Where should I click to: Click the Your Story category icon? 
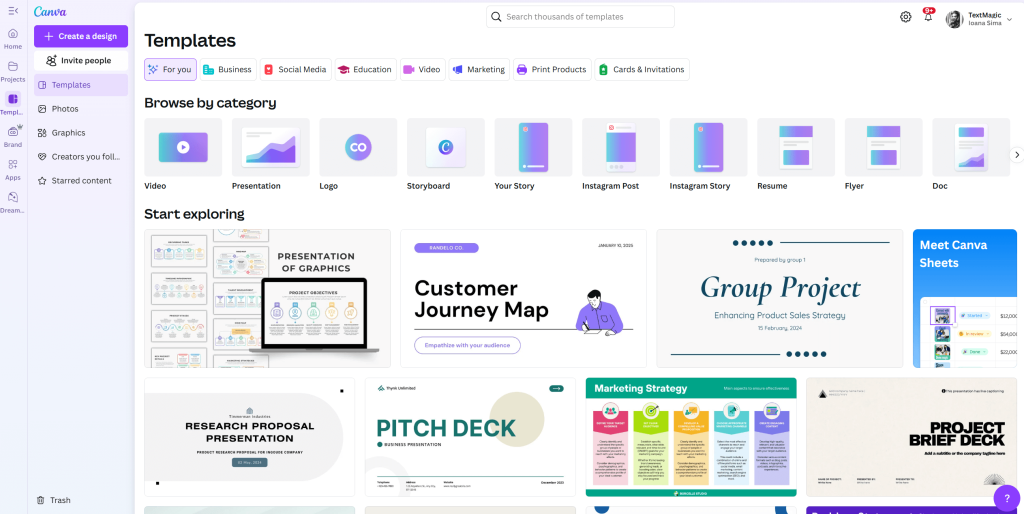point(533,147)
